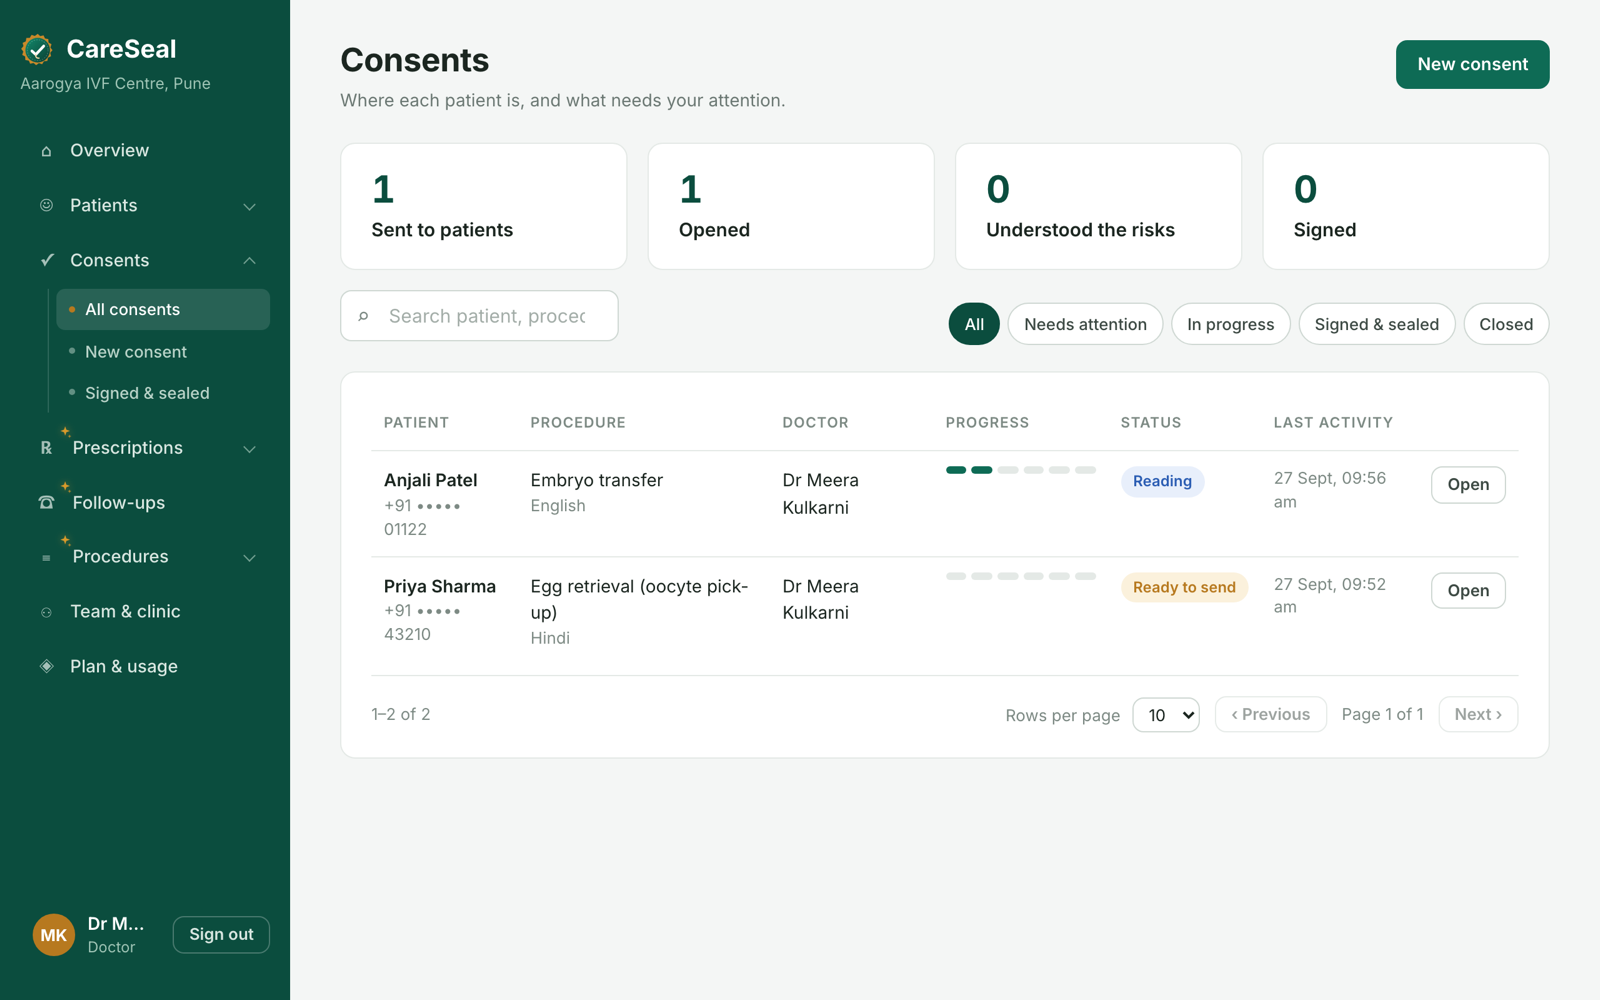Open Signed & sealed sidebar item

pos(163,393)
